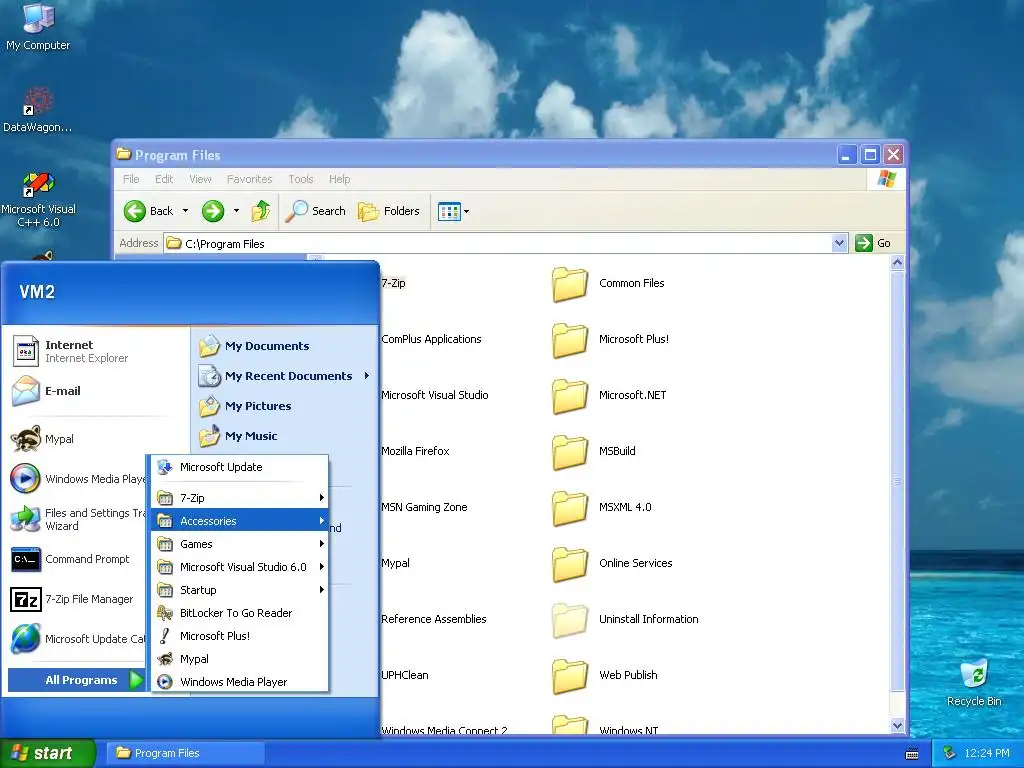
Task: Launch Windows Media Player from All Programs list
Action: pos(240,682)
